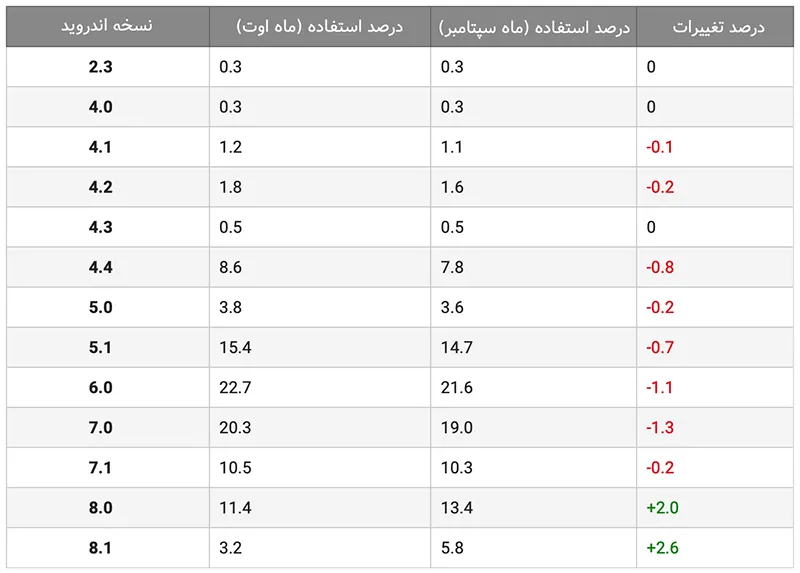
Task: Select the August value 8.6 cell
Action: point(231,267)
